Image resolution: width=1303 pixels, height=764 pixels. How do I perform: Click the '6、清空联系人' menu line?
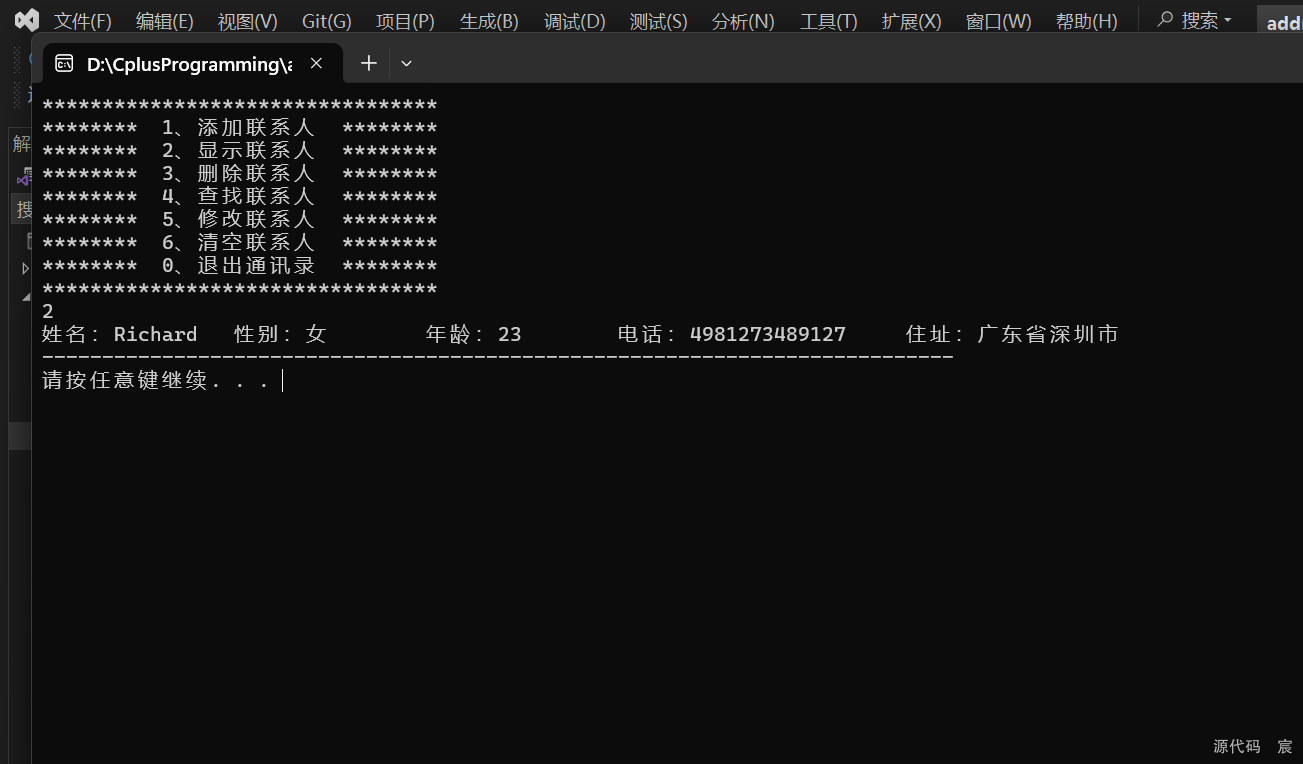tap(238, 243)
